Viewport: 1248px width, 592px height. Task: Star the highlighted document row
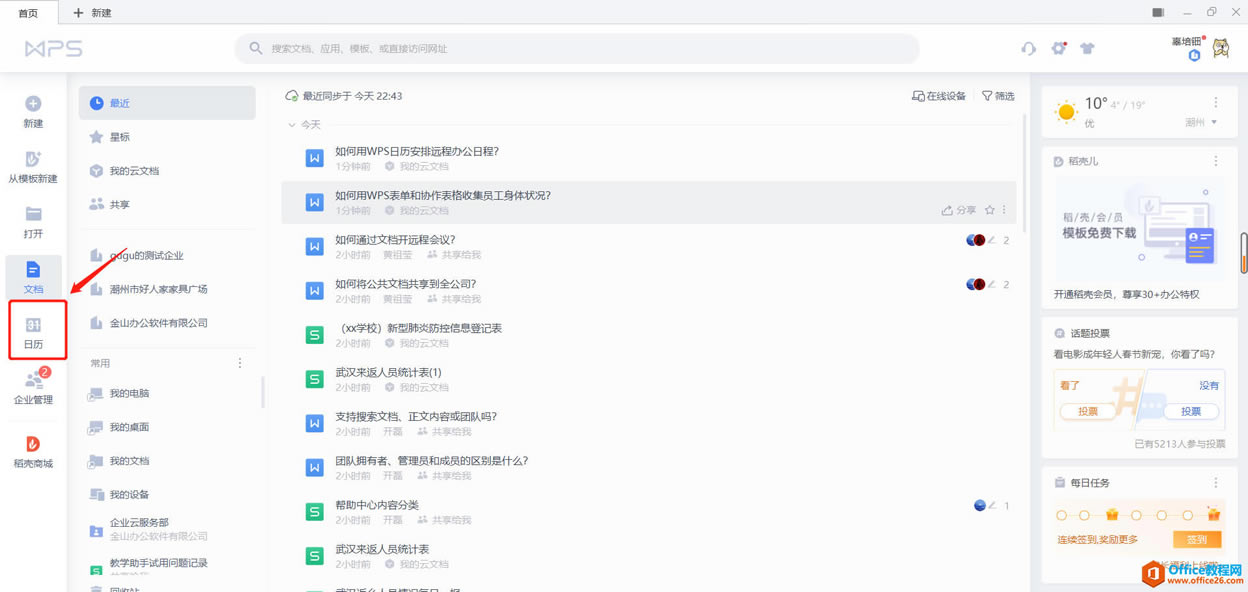(990, 211)
